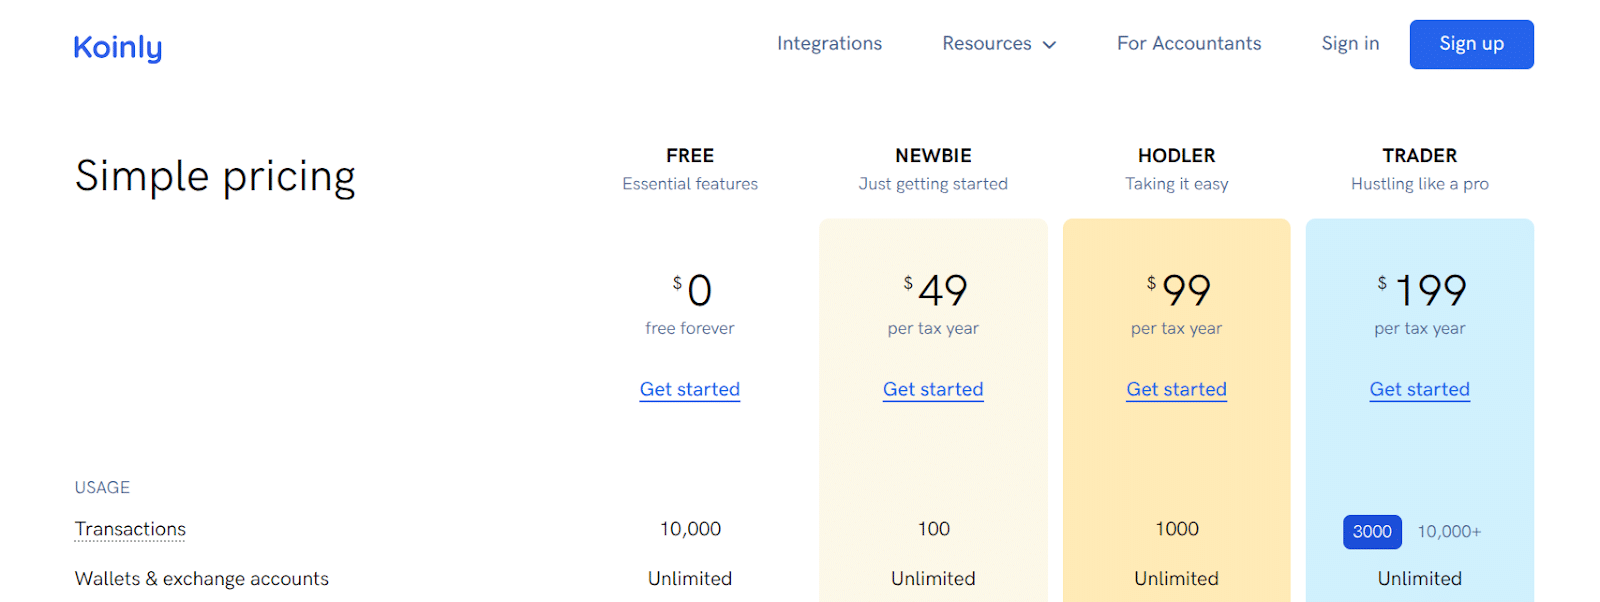Get started with the TRADER plan
Screen dimensions: 1600x602
[x=1420, y=389]
